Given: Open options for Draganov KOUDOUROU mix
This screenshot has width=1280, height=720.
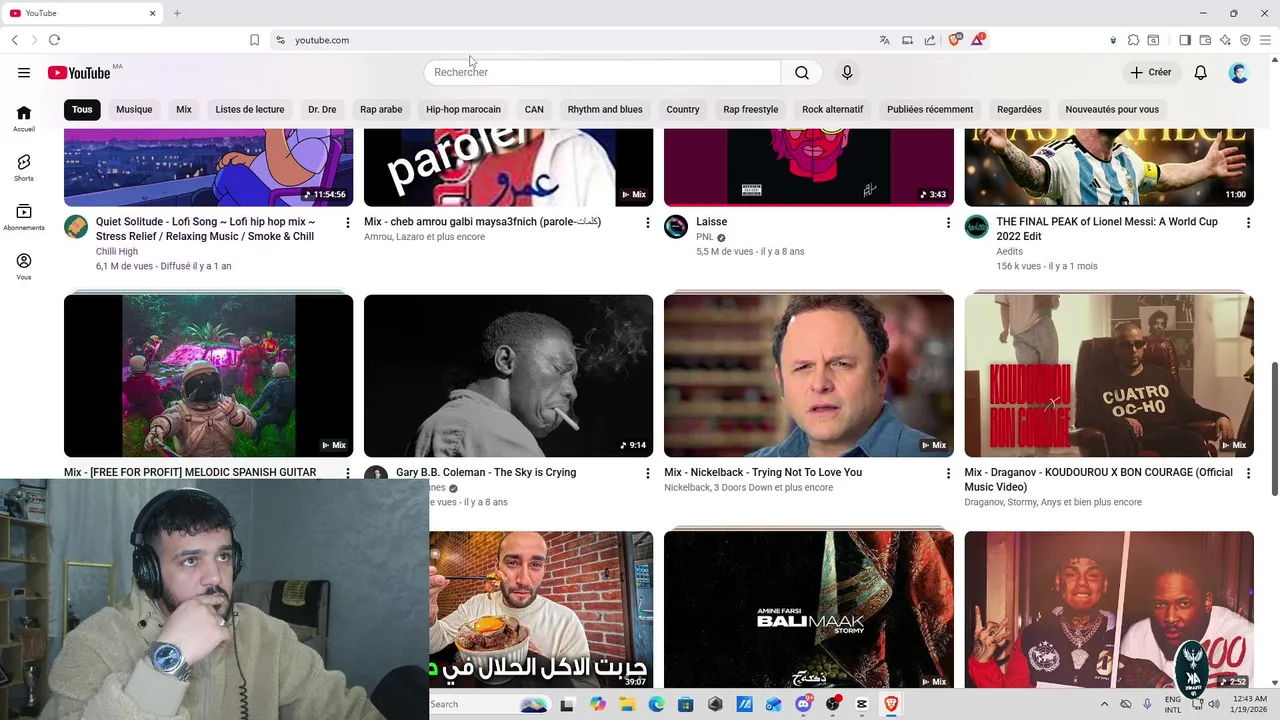Looking at the screenshot, I should click(1248, 473).
